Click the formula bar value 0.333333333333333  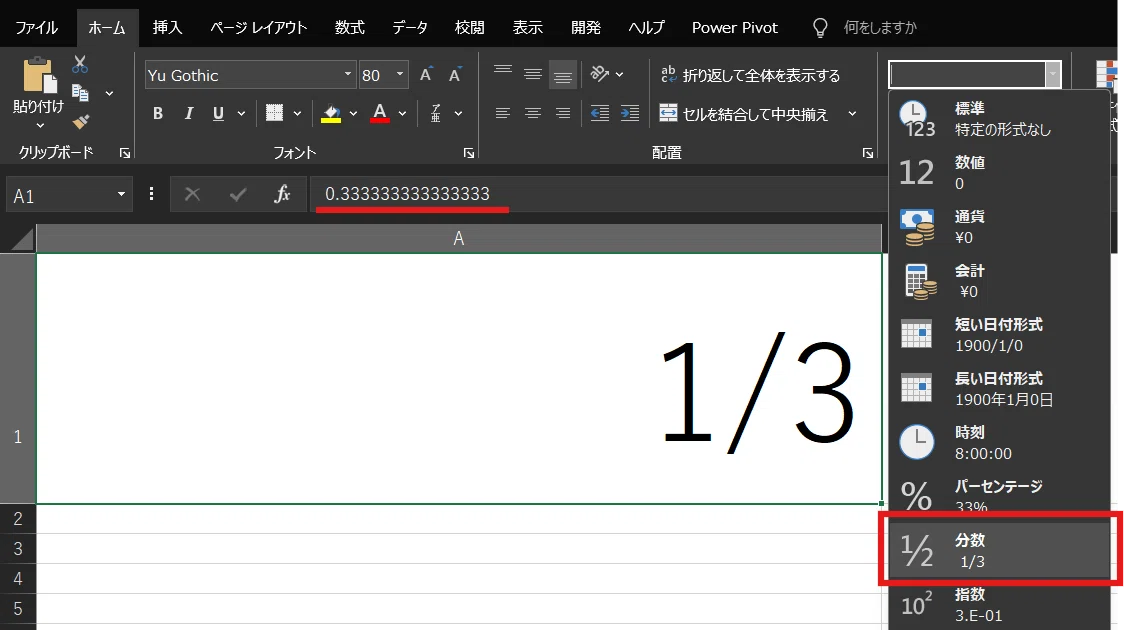[407, 194]
